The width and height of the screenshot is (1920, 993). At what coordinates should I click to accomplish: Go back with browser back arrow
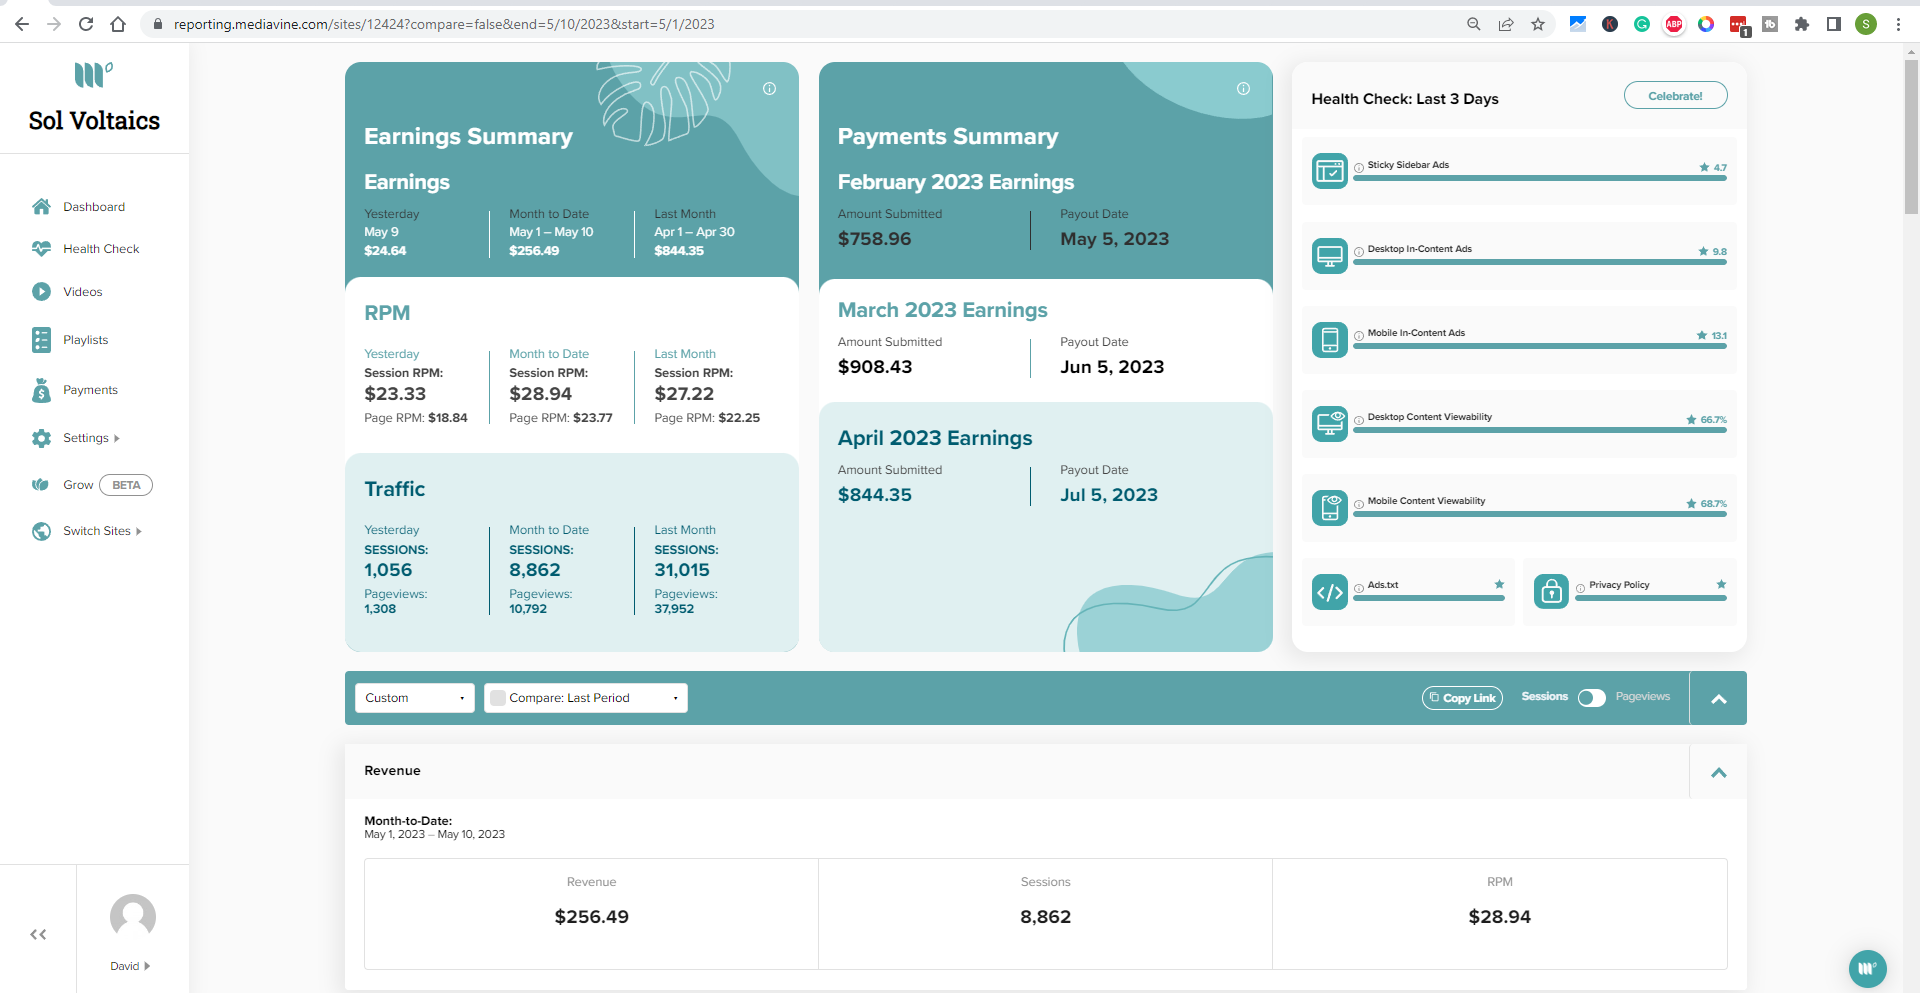coord(22,24)
